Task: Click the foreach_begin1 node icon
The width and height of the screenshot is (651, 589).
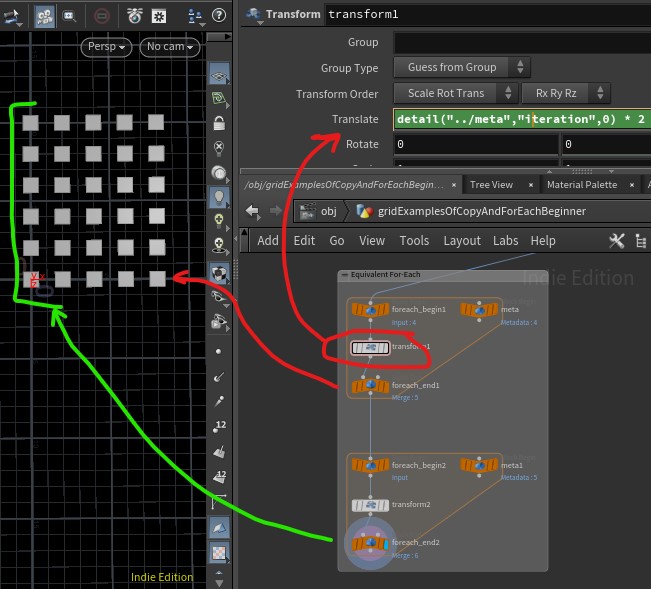Action: [370, 310]
